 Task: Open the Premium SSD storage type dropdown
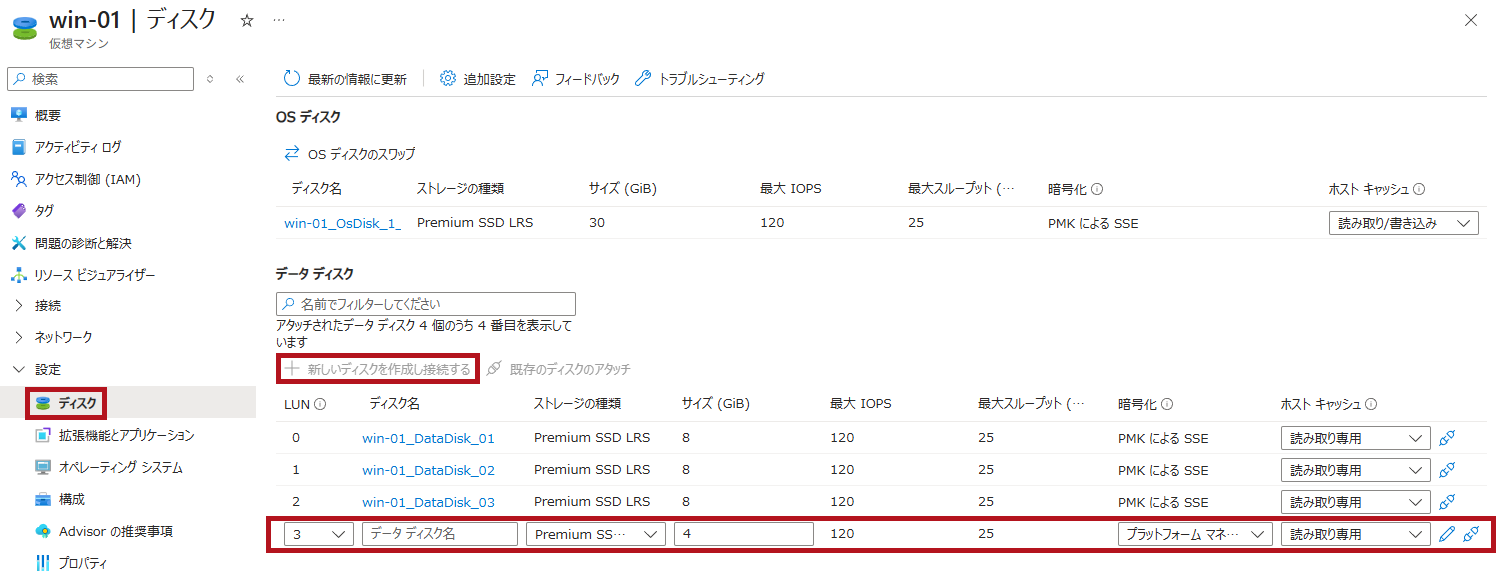[x=595, y=534]
